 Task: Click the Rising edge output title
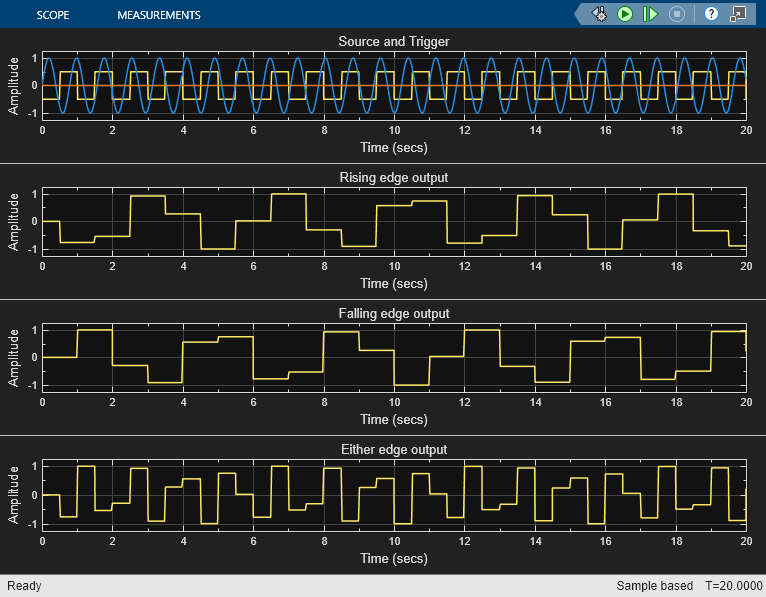point(394,177)
